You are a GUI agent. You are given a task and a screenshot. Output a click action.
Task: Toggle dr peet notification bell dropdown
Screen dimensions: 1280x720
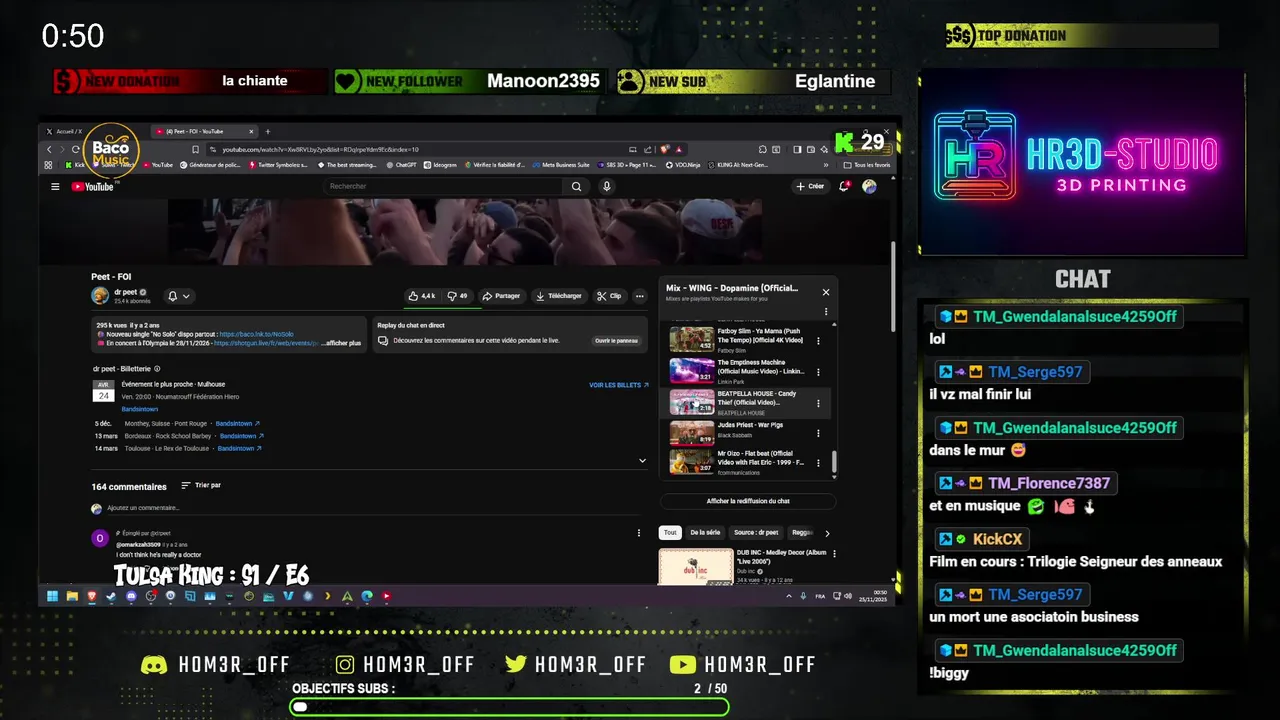pyautogui.click(x=179, y=296)
